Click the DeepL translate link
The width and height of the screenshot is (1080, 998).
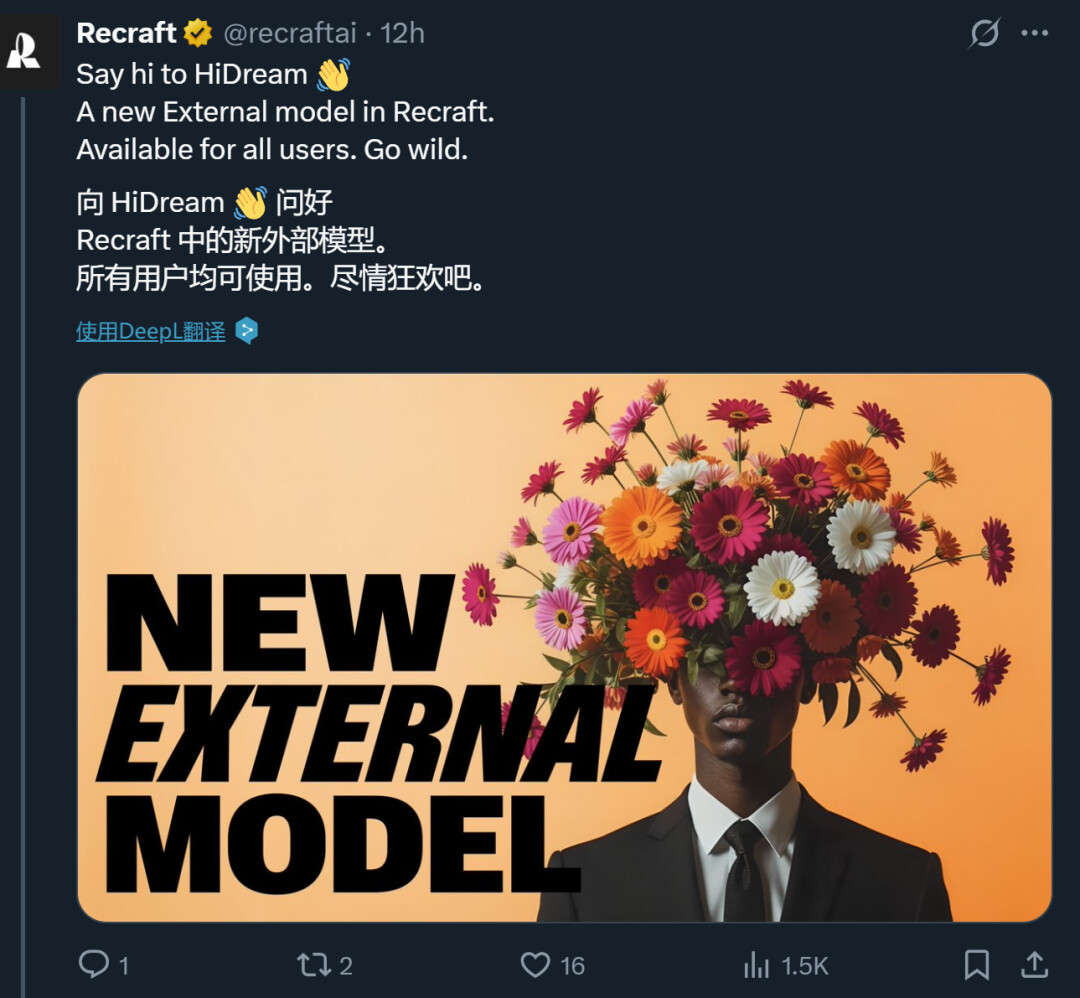[x=151, y=331]
